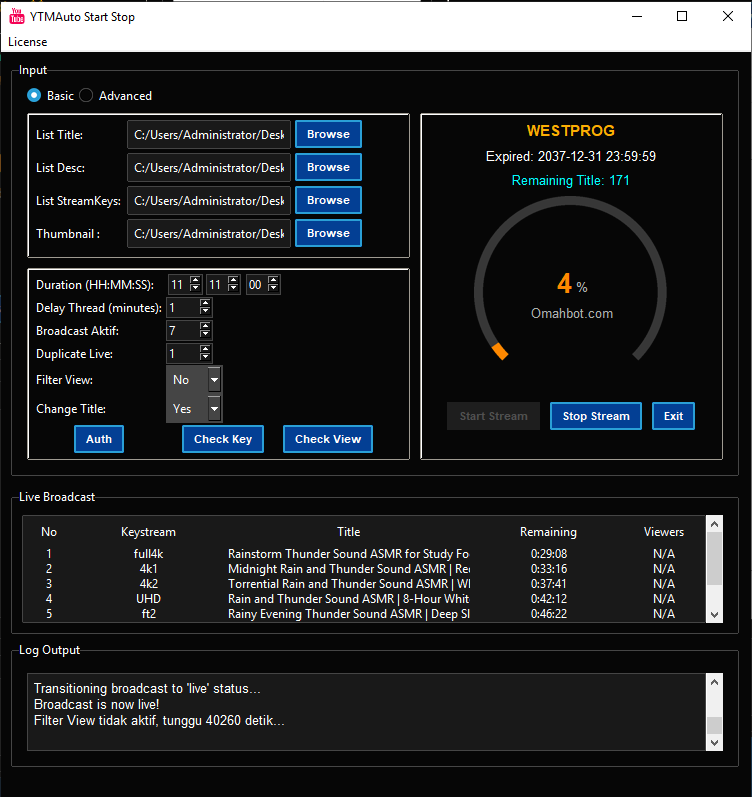Select the ft2 keystream row
The height and width of the screenshot is (797, 752).
pos(364,614)
